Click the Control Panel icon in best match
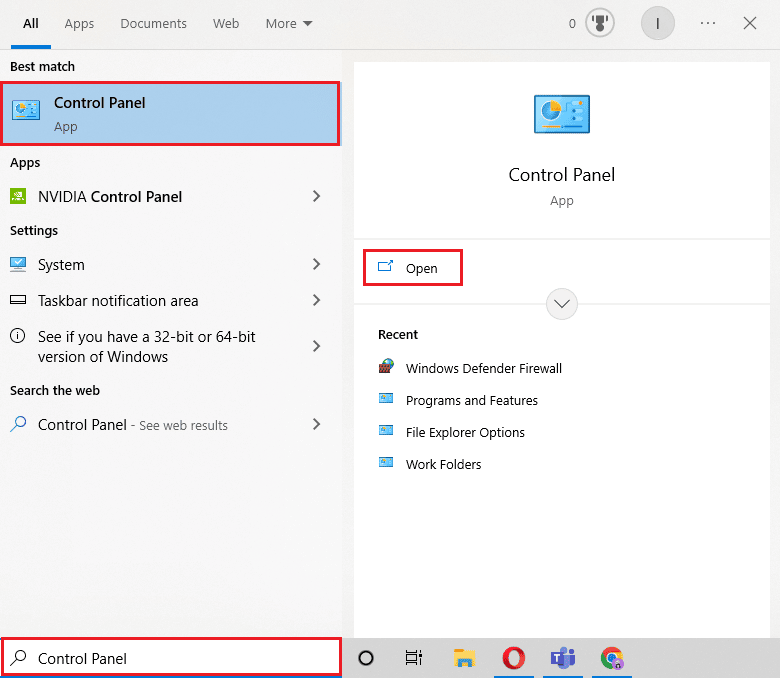Screen dimensions: 780x678 pos(26,110)
